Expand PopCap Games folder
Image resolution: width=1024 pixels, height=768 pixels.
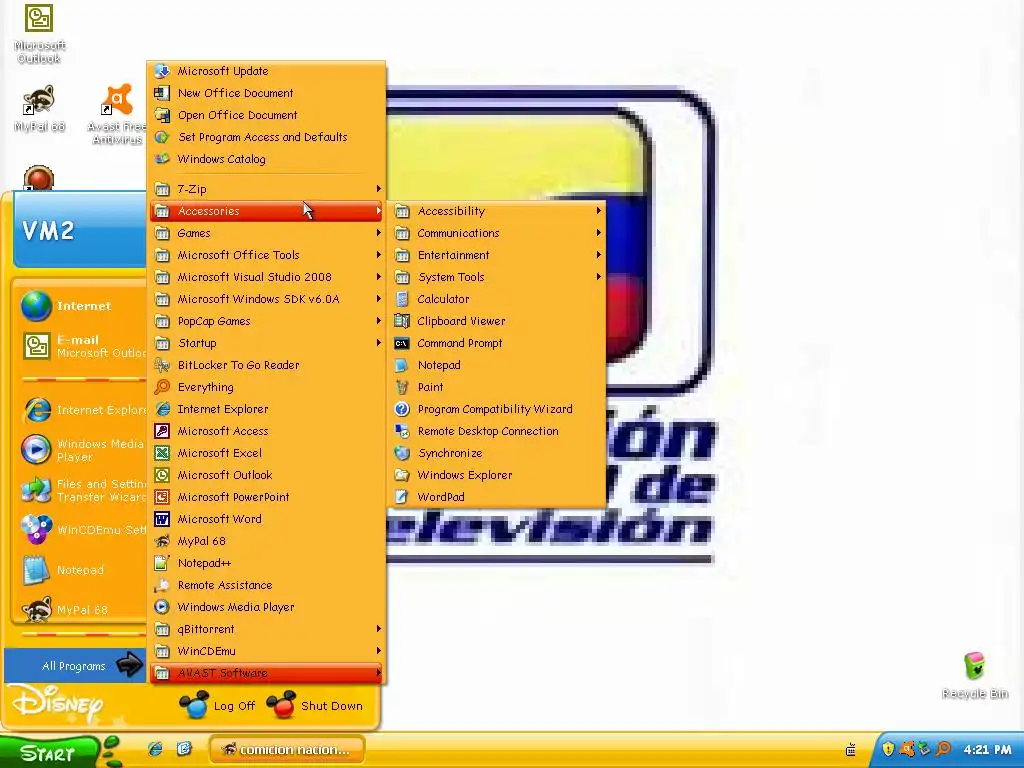(x=266, y=321)
